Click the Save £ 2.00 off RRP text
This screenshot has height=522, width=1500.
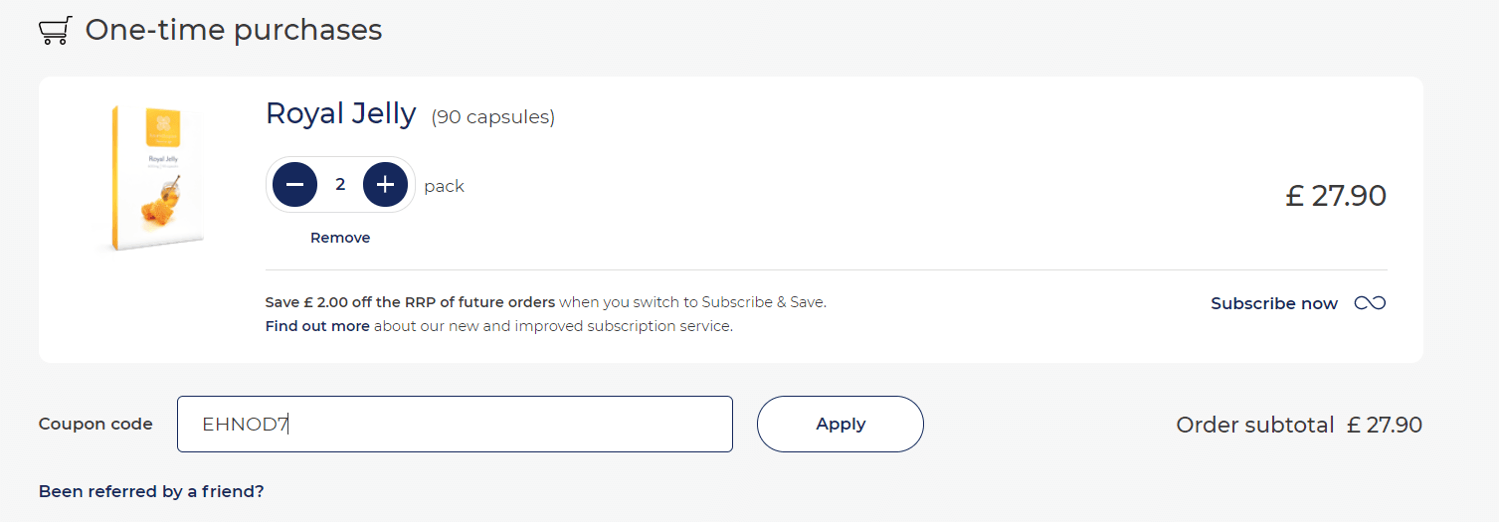pos(410,301)
